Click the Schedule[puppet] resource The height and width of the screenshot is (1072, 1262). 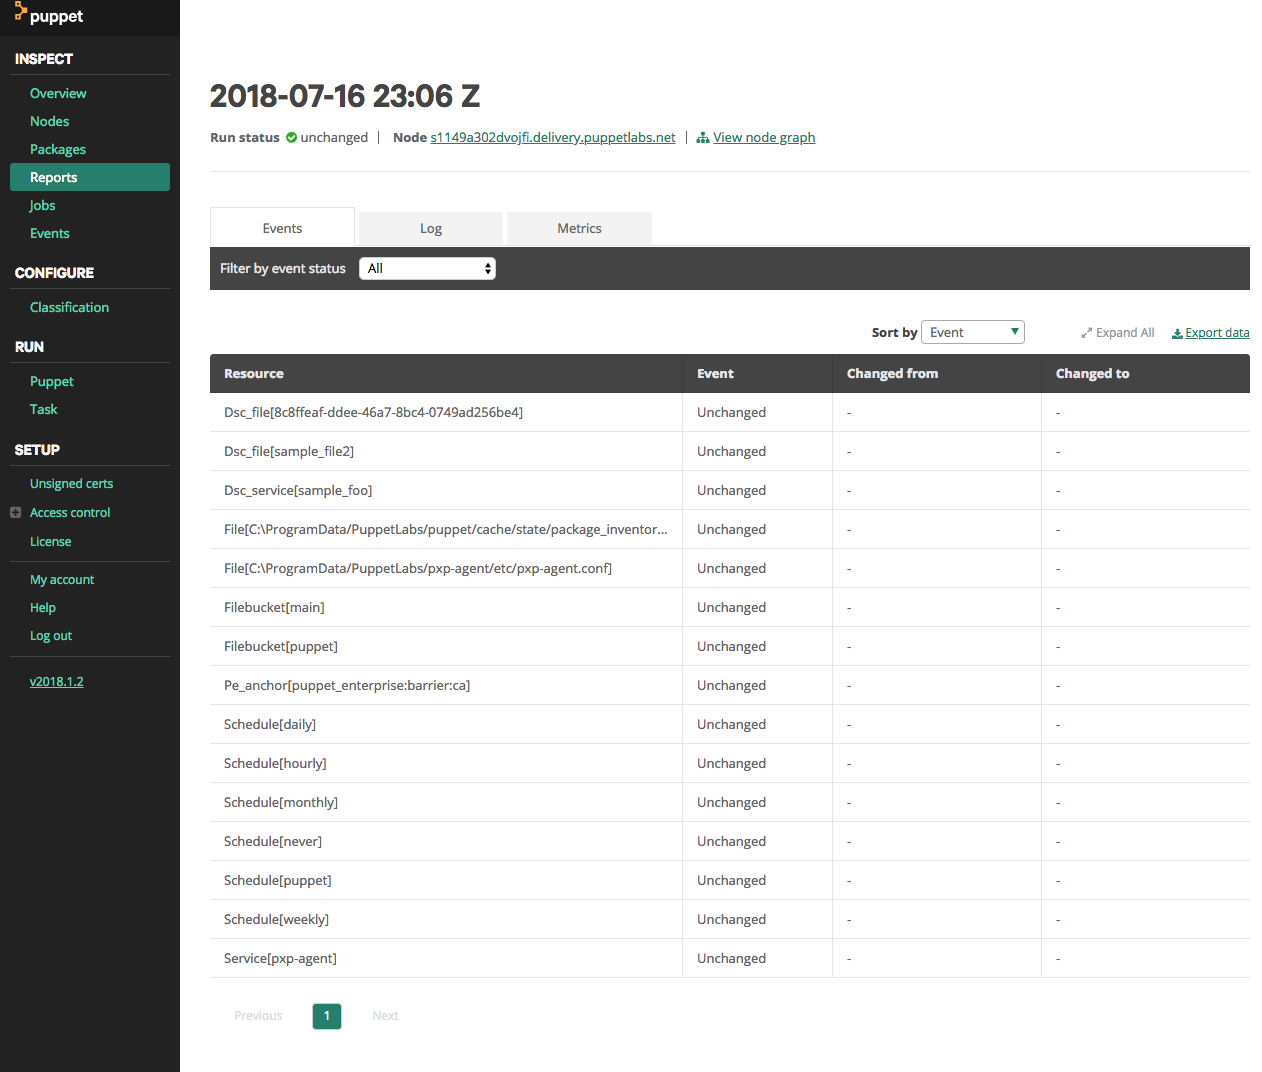click(278, 880)
